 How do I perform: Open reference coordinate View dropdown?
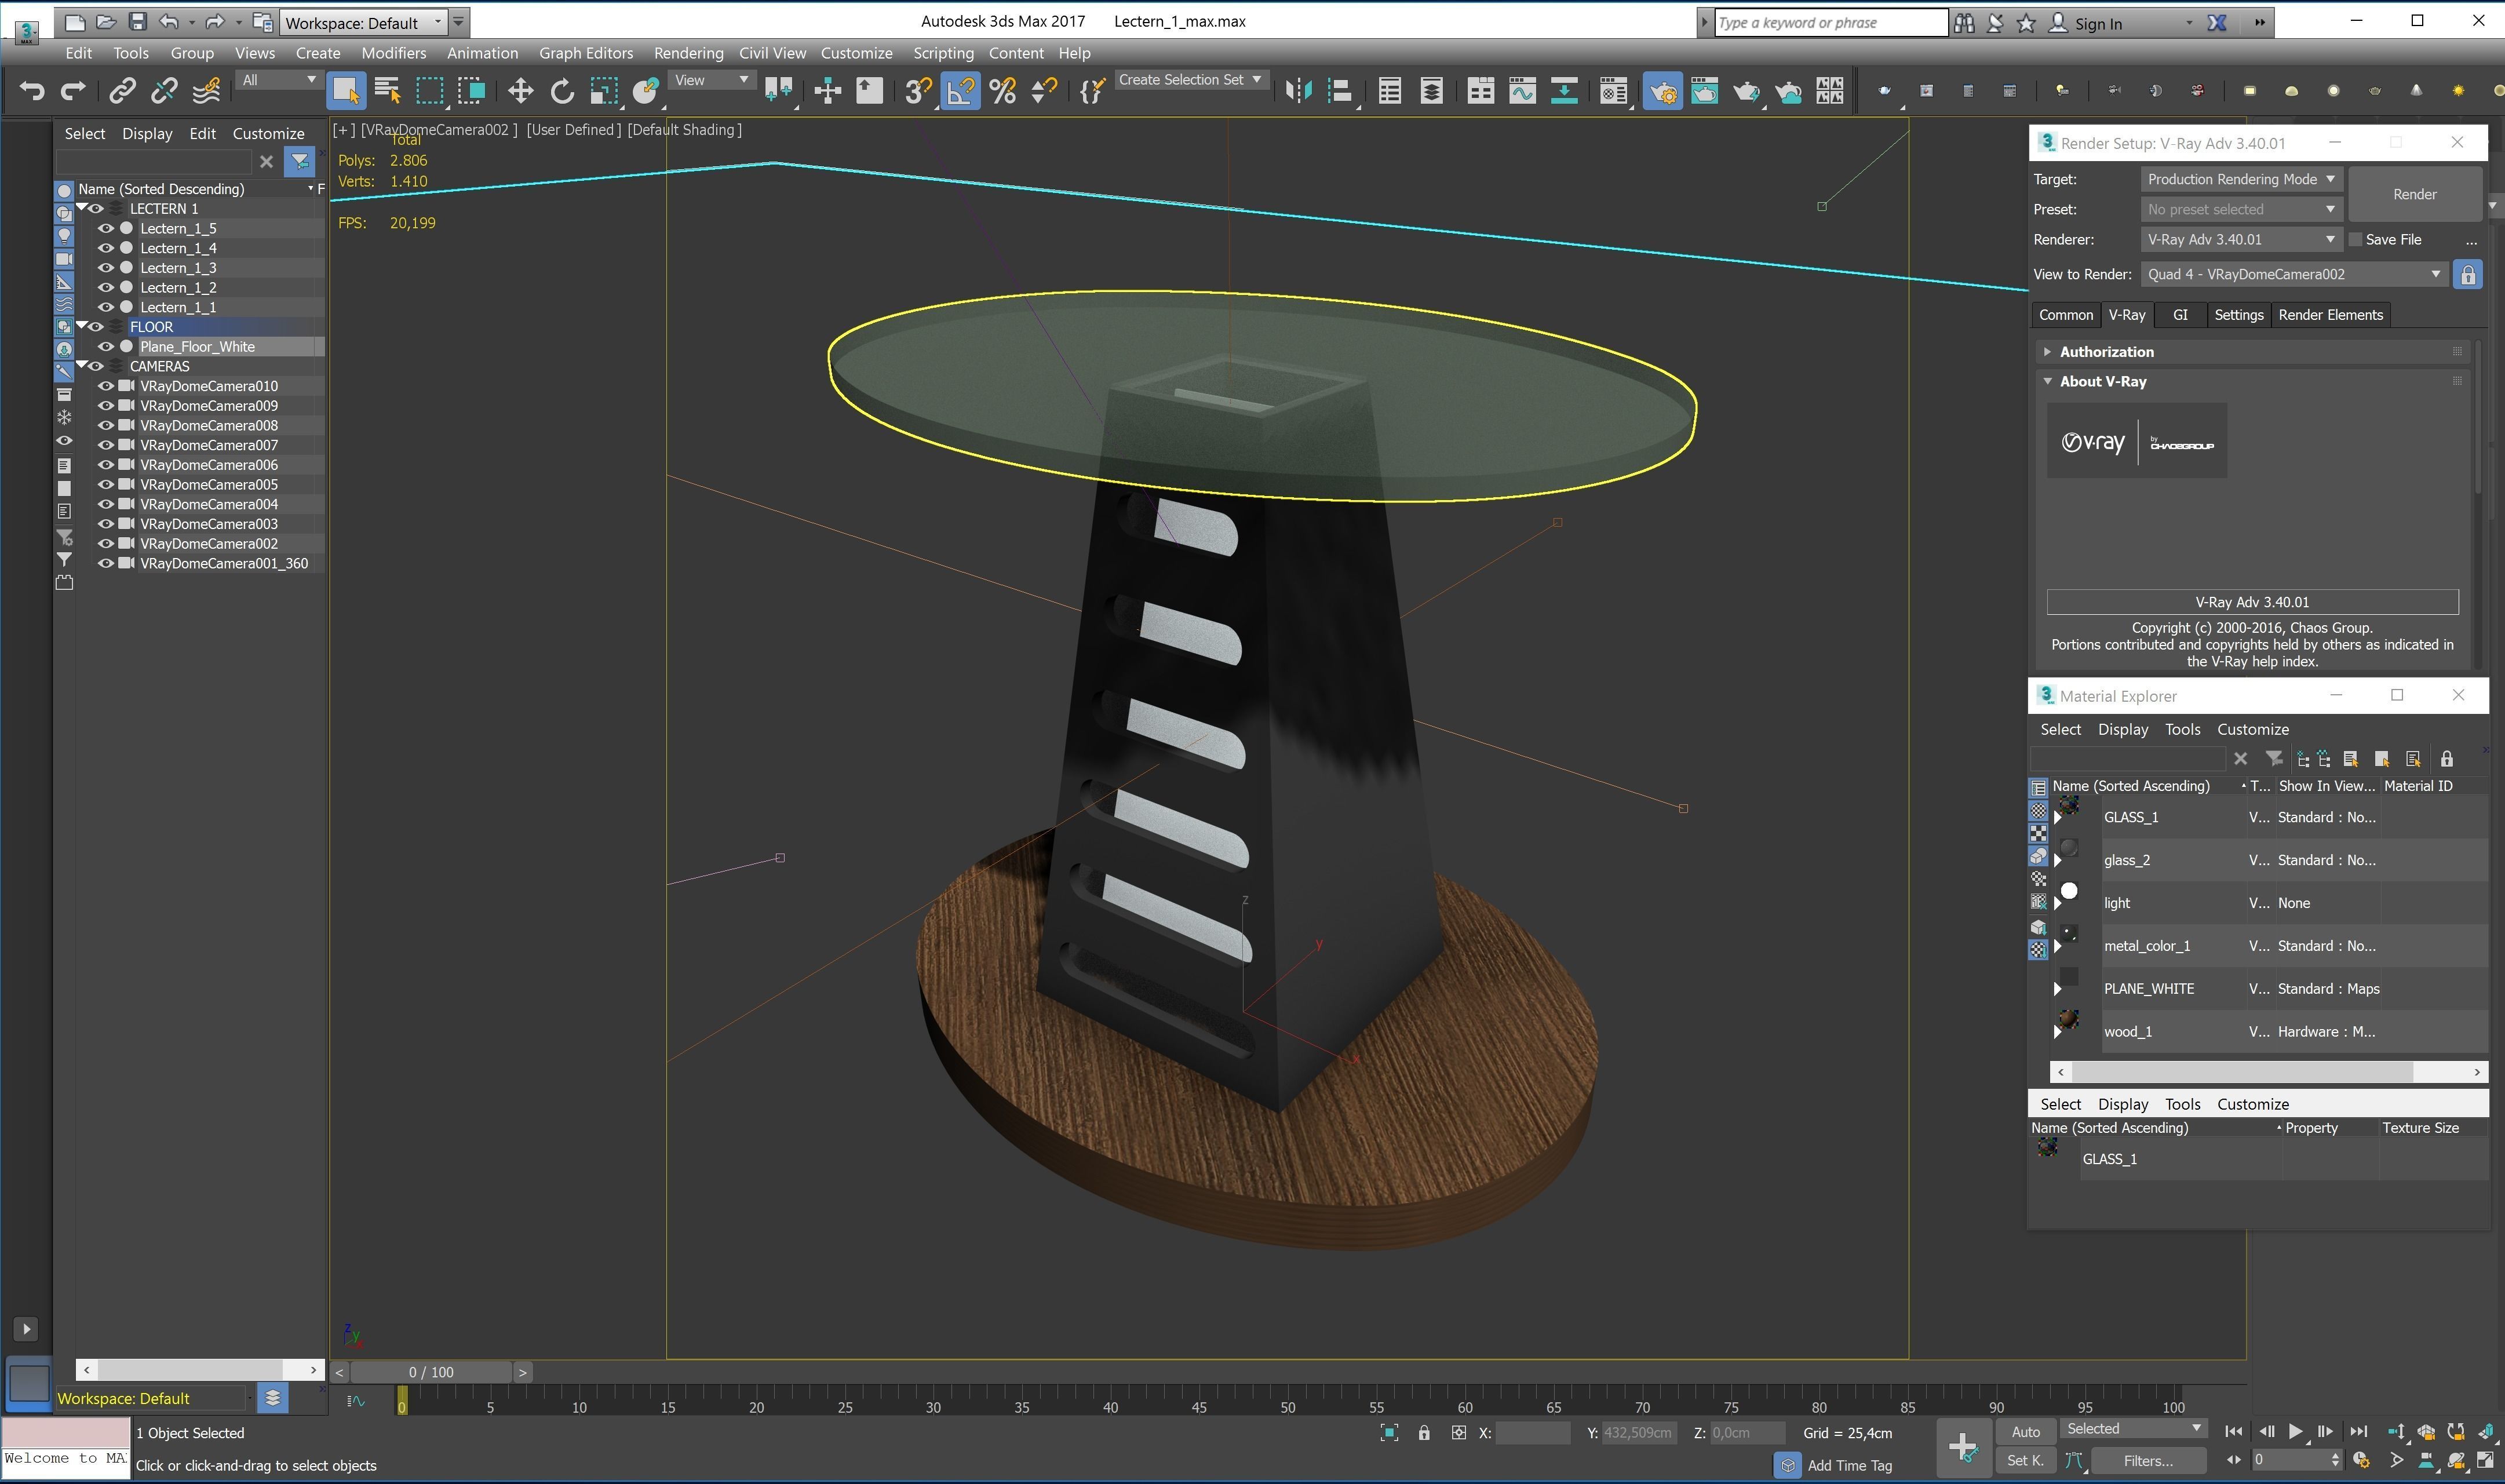[x=711, y=80]
